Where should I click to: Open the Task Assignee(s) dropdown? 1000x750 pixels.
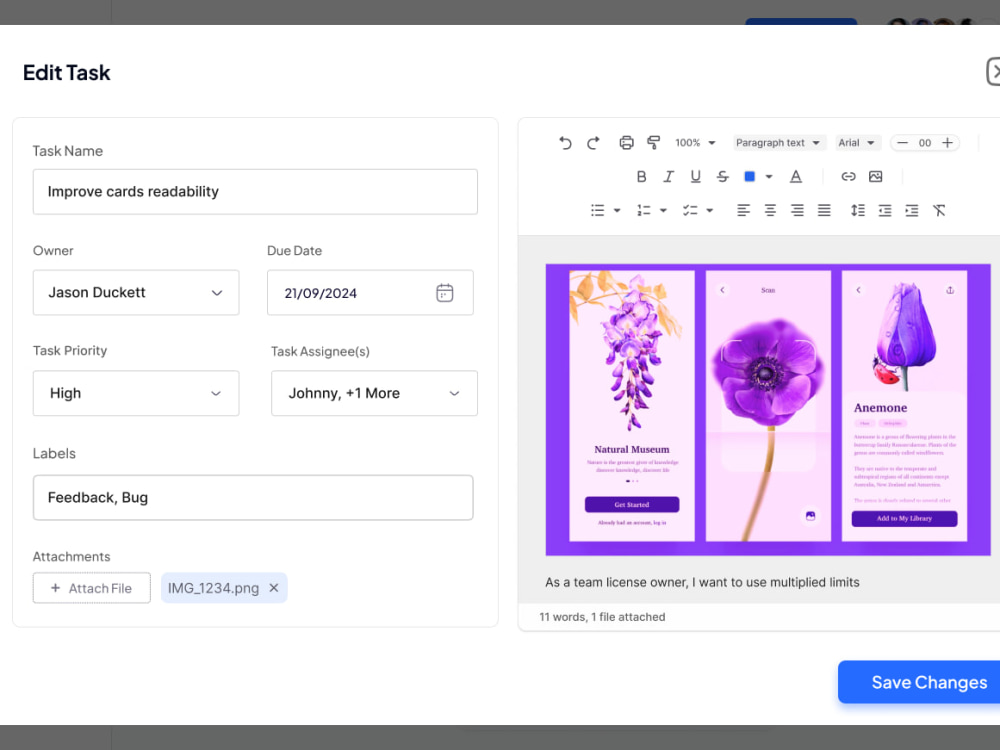pos(374,393)
